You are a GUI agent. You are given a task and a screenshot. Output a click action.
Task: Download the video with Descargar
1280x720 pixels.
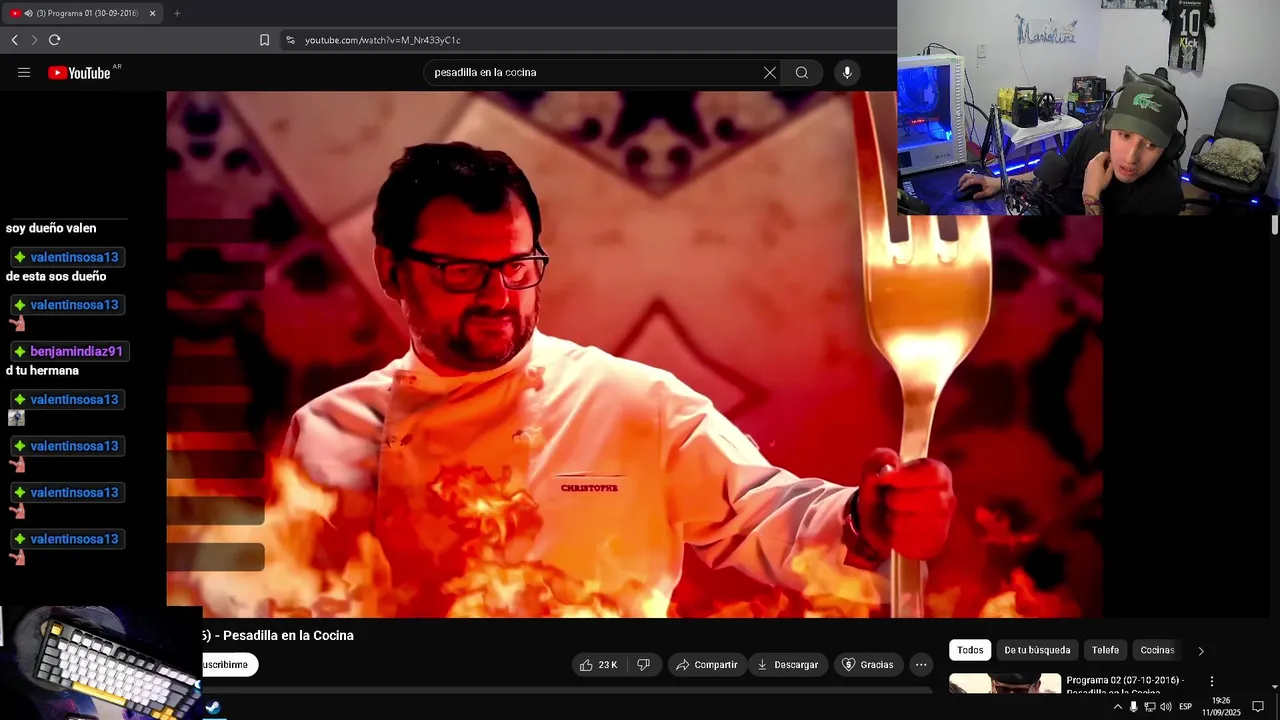tap(787, 665)
